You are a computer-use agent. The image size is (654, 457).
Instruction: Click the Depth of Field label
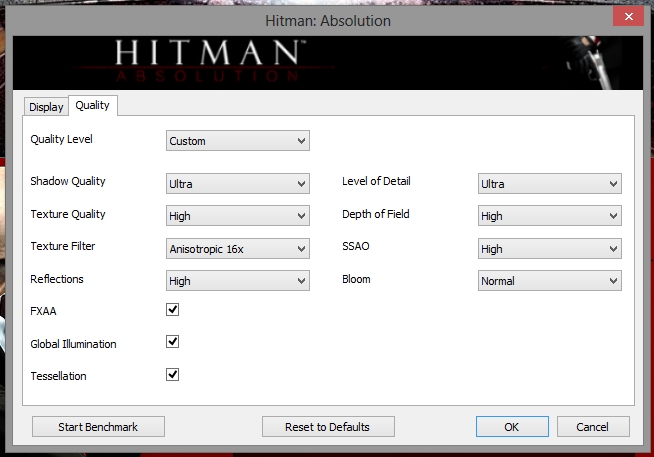click(376, 214)
